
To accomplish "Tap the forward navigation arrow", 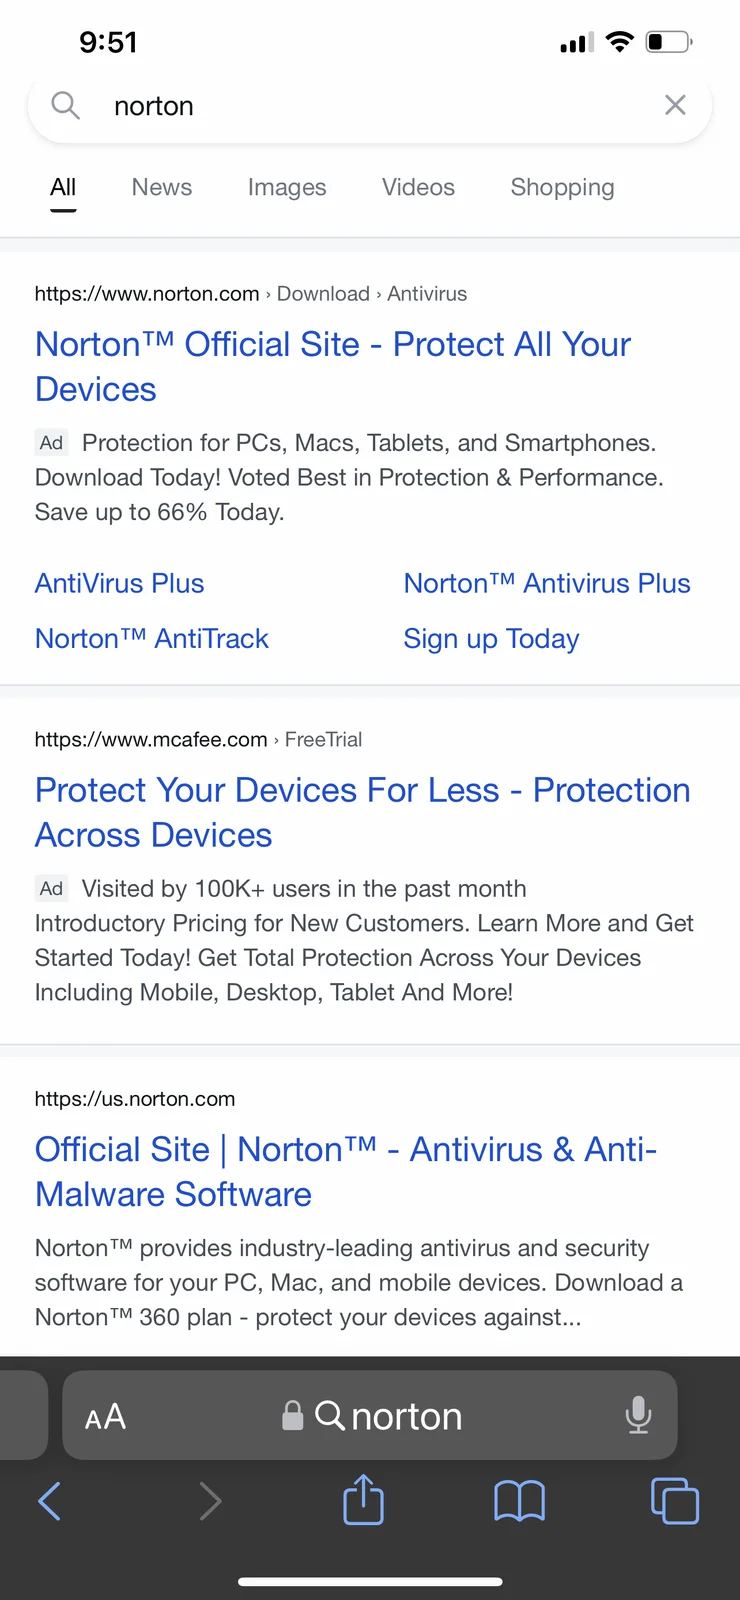I will [210, 1501].
